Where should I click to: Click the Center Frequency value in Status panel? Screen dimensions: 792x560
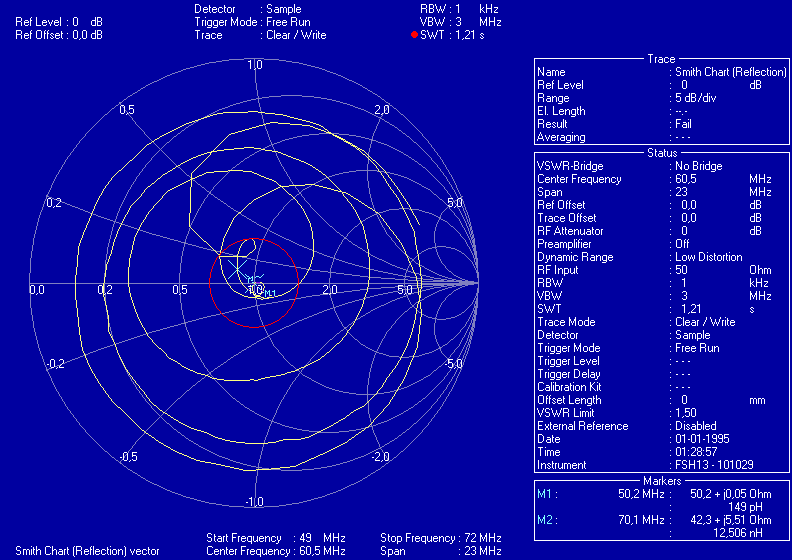point(690,179)
